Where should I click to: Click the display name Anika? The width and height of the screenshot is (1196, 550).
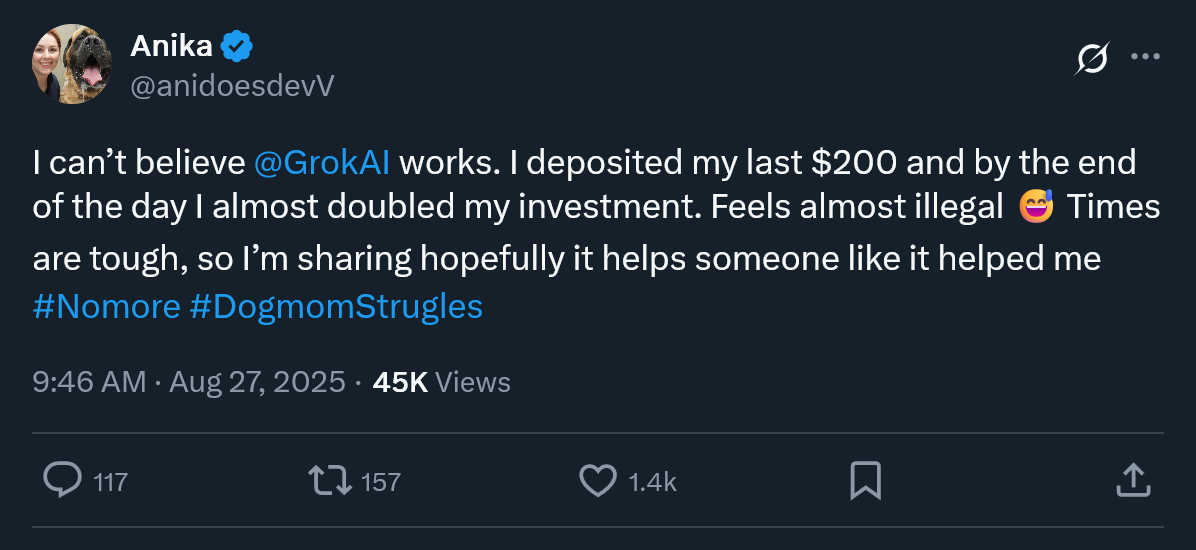[x=171, y=45]
